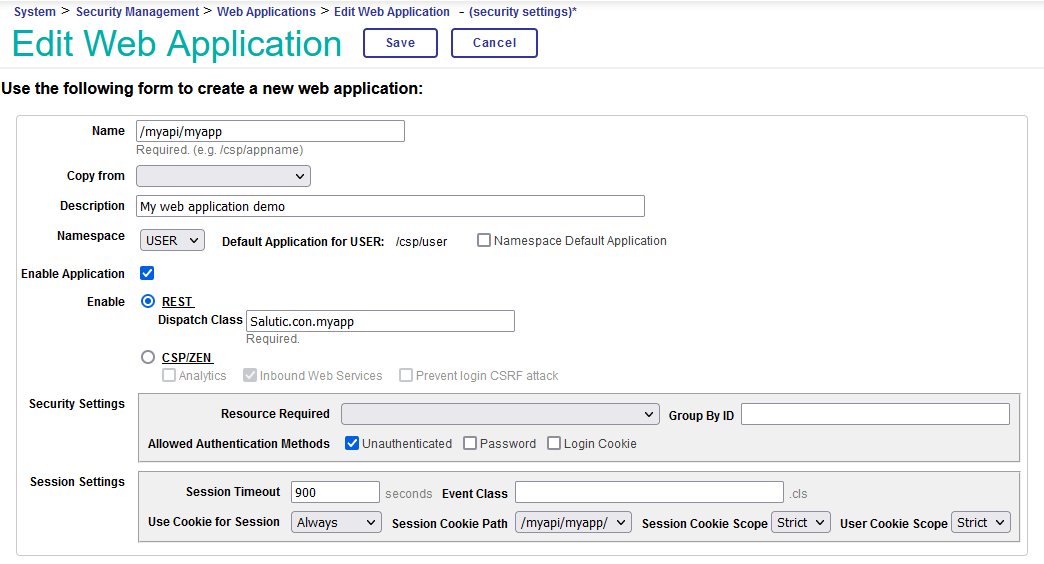The image size is (1044, 564).
Task: Open the System breadcrumb link
Action: 35,12
